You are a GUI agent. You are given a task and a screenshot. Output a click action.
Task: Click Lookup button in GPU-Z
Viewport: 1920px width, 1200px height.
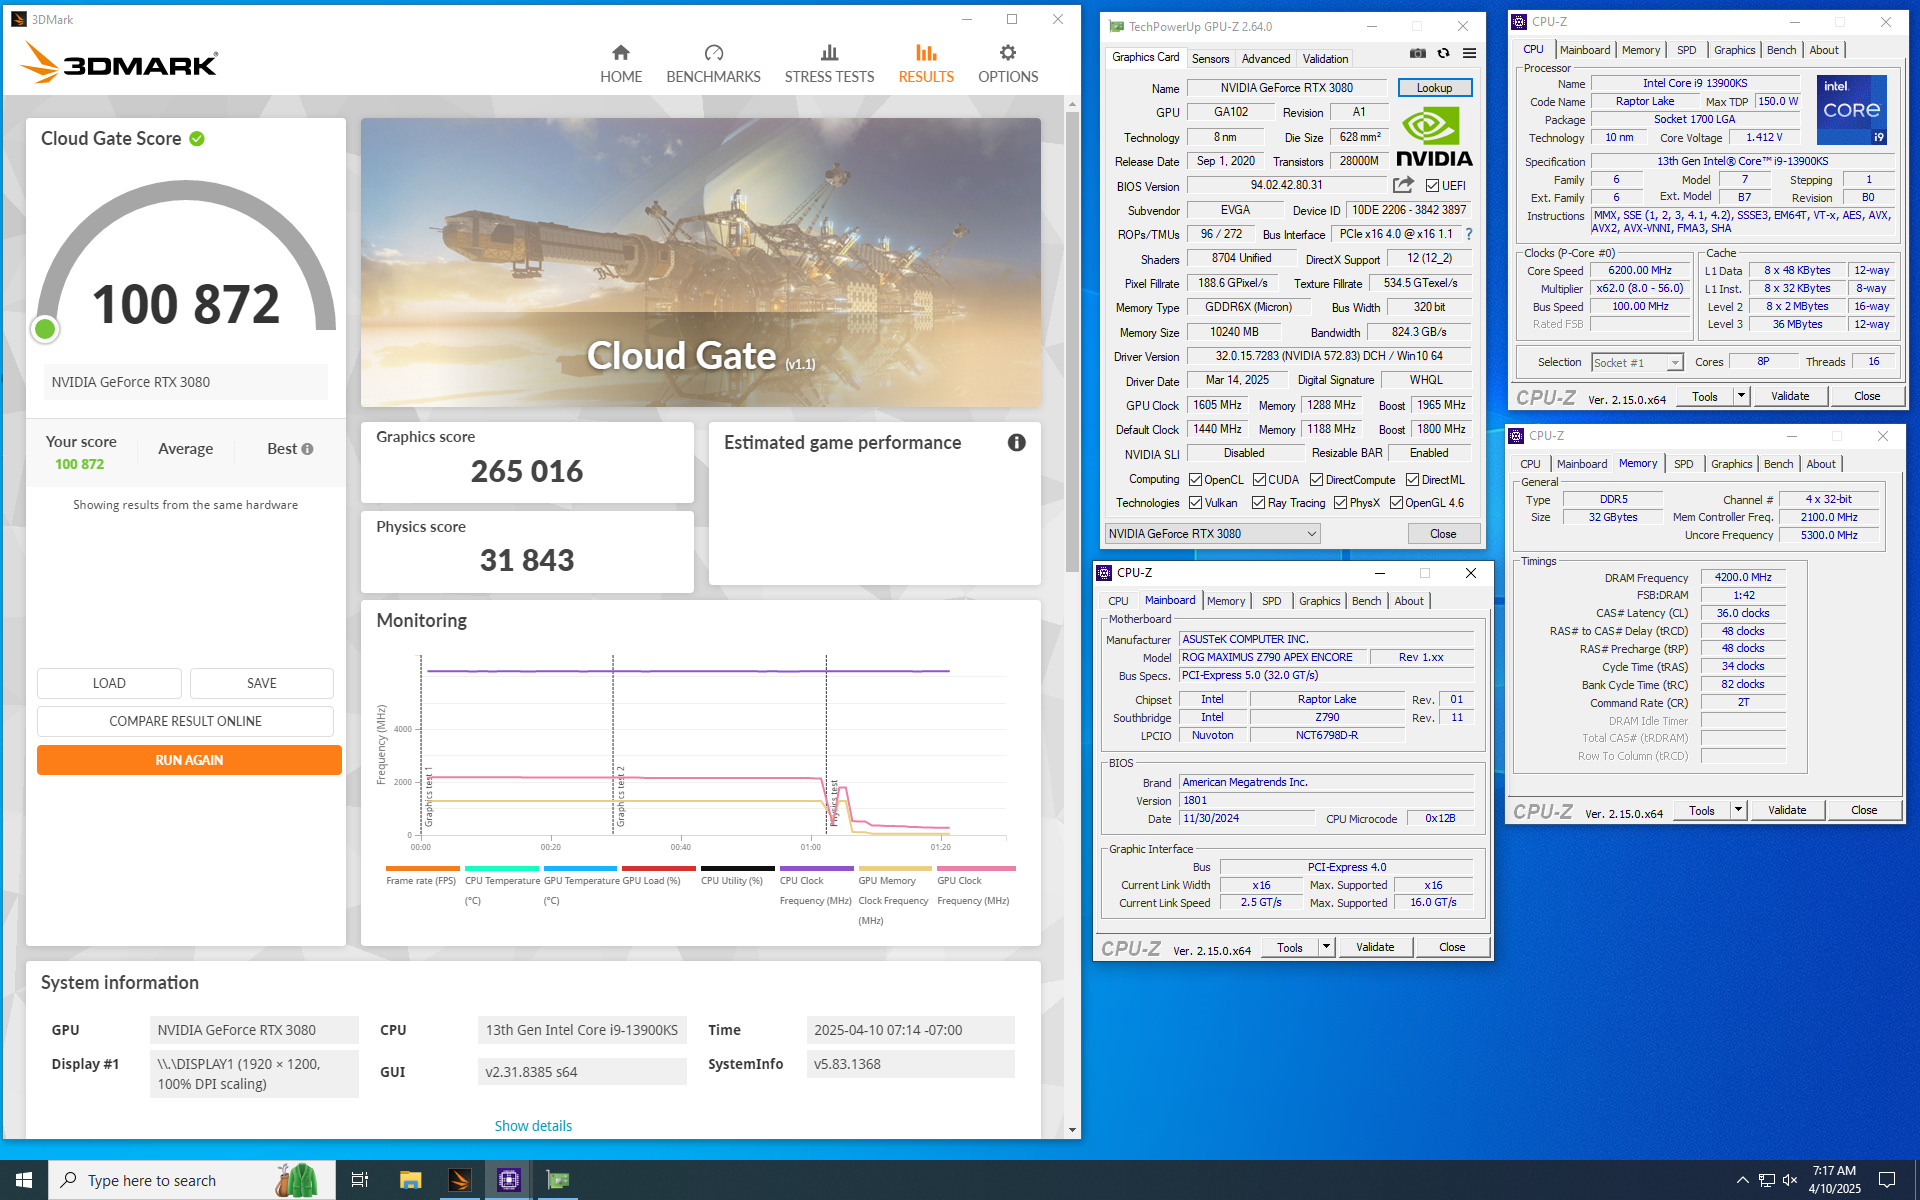click(1434, 88)
